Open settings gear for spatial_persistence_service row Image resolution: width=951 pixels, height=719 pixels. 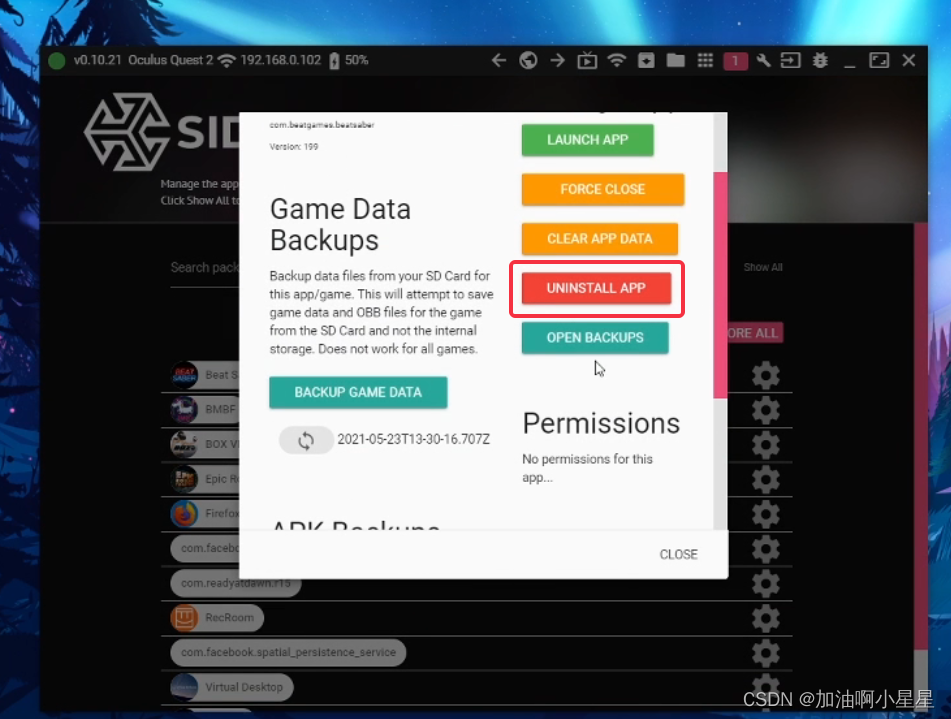coord(765,653)
